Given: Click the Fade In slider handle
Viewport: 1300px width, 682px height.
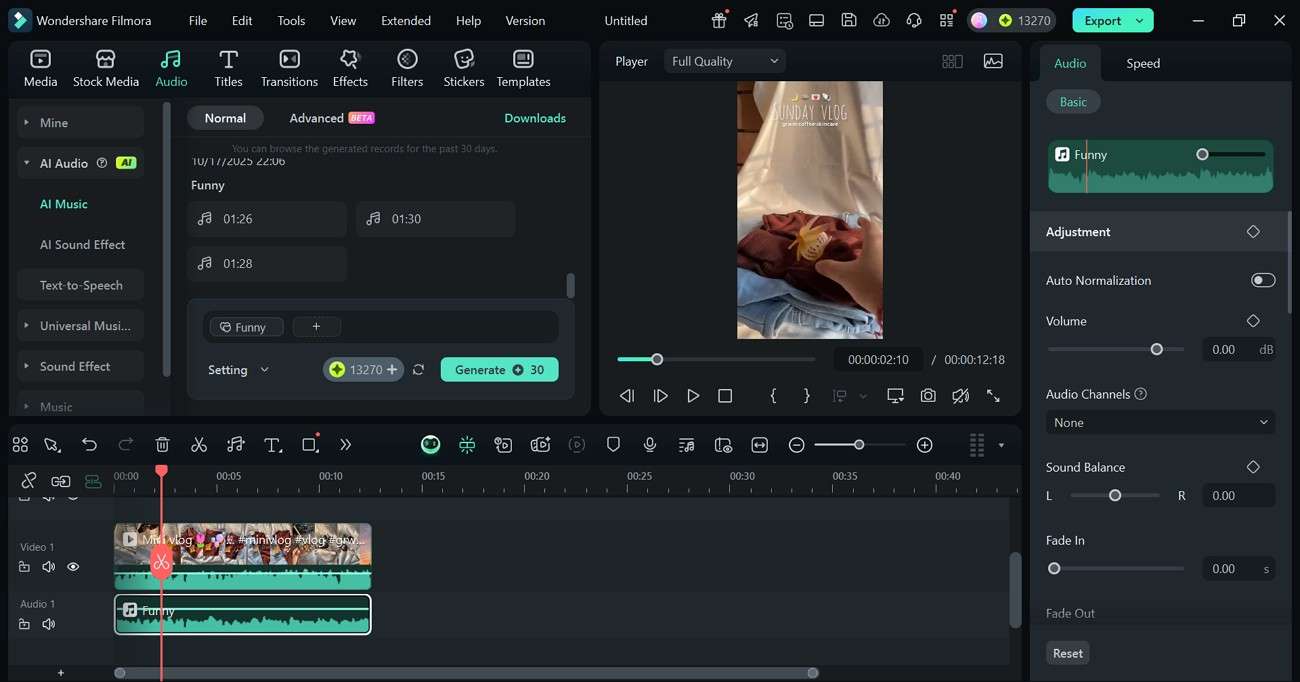Looking at the screenshot, I should (x=1054, y=568).
